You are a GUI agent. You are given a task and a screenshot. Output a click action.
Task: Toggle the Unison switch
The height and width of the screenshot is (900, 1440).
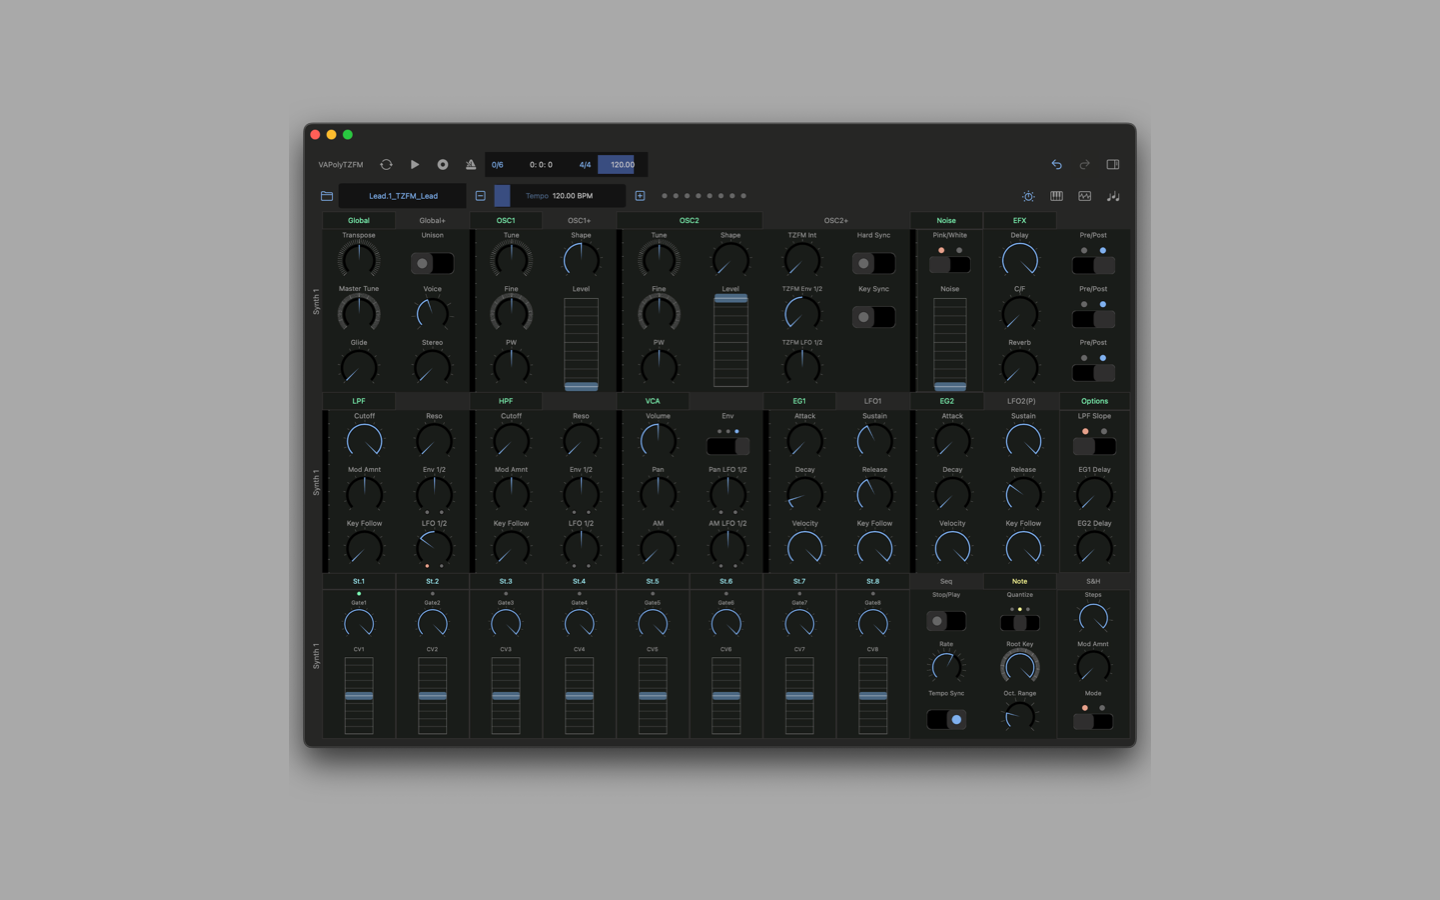pos(433,263)
